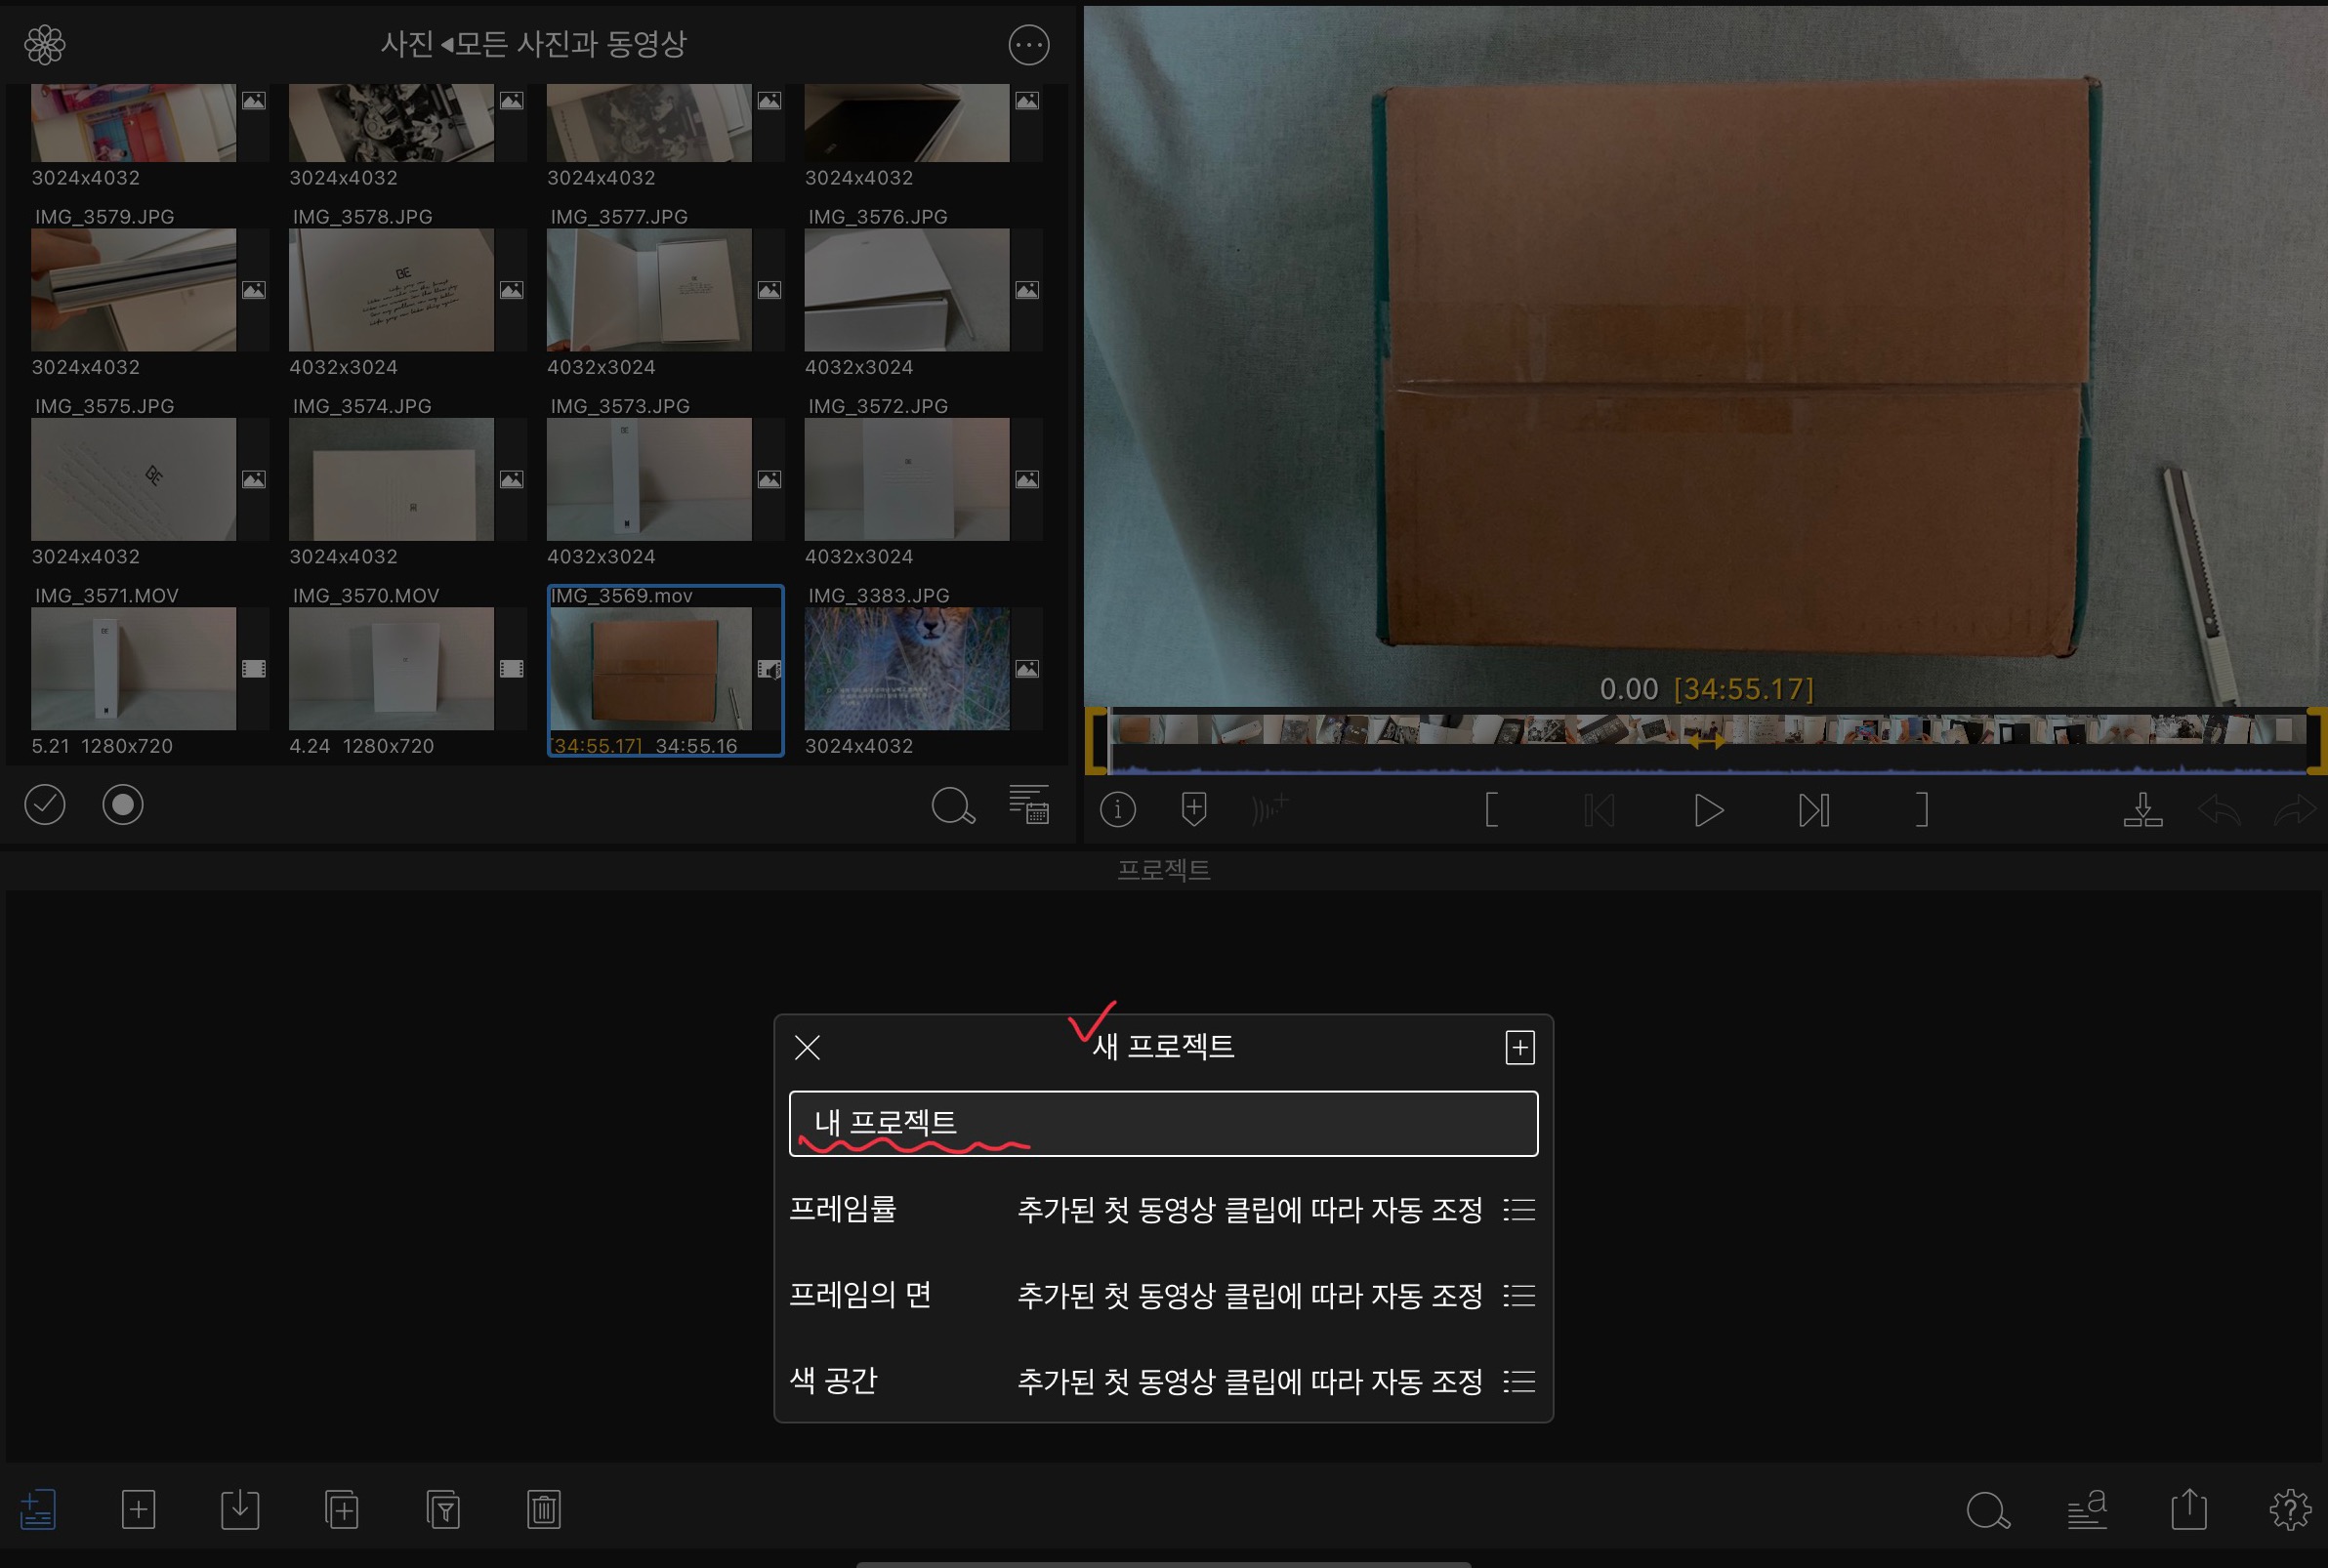The image size is (2328, 1568).
Task: Toggle the checkmark selection button
Action: [45, 804]
